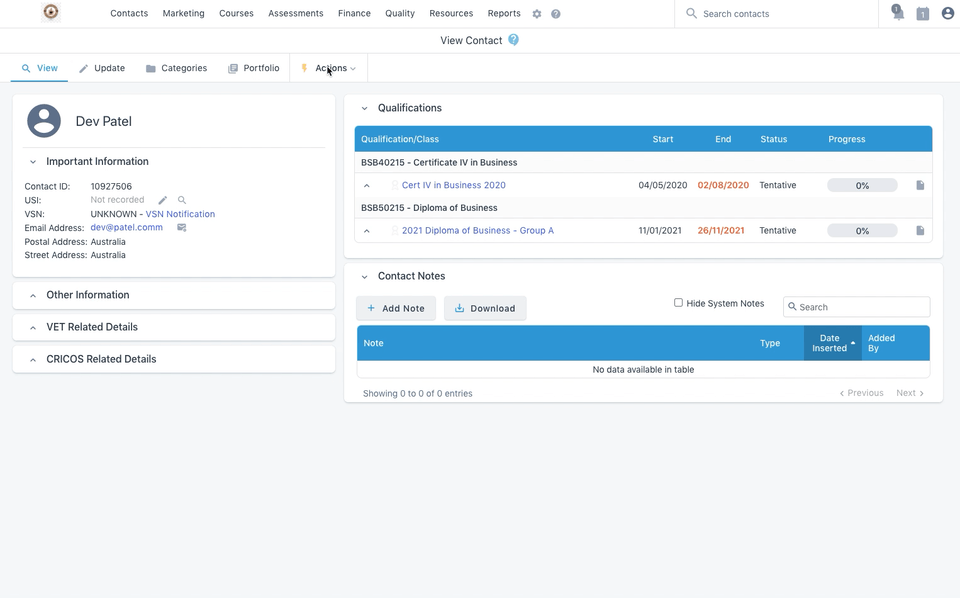The image size is (960, 598).
Task: Open the Finance menu
Action: [x=354, y=13]
